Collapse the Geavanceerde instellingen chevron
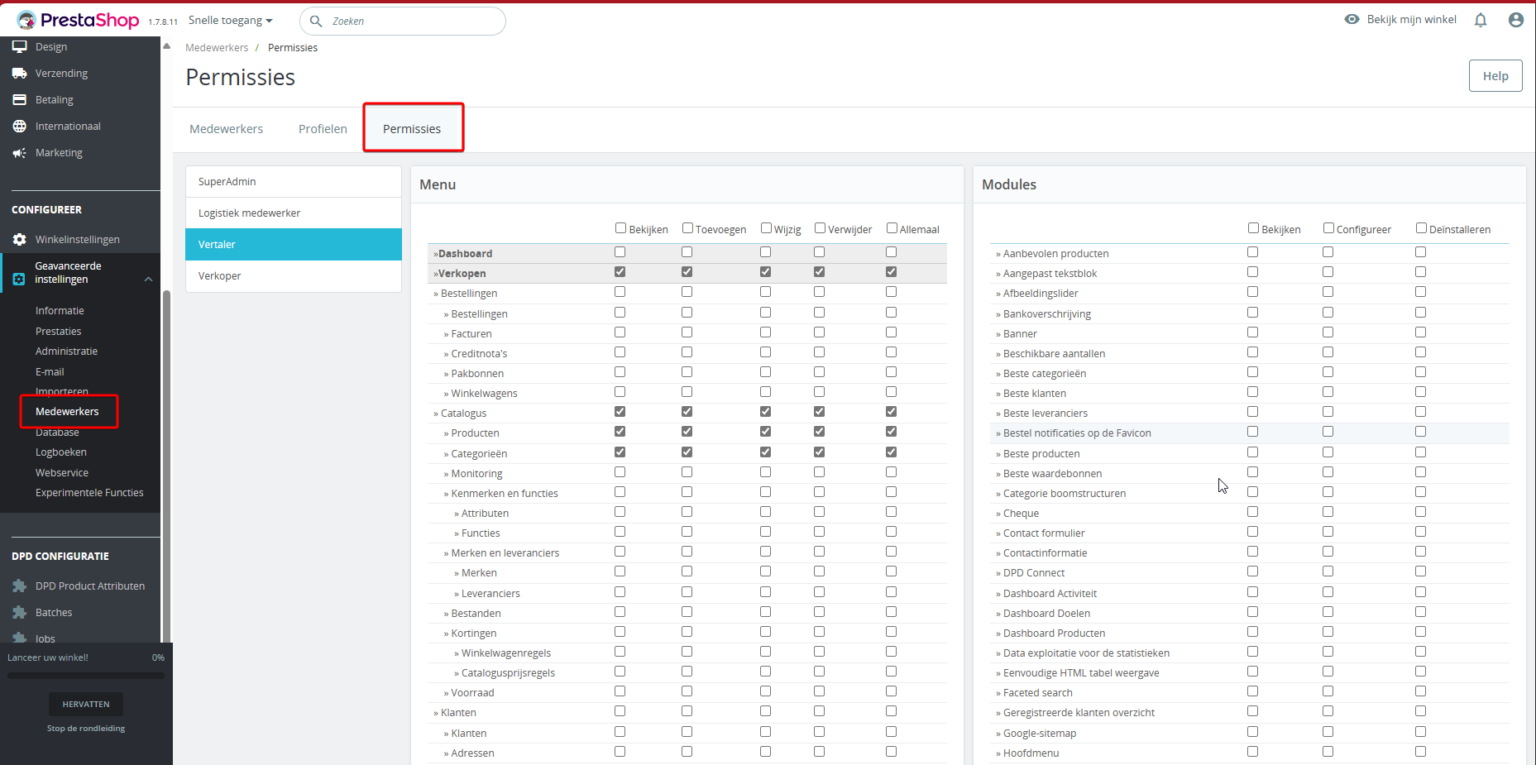Screen dimensions: 1536x765 coord(148,279)
